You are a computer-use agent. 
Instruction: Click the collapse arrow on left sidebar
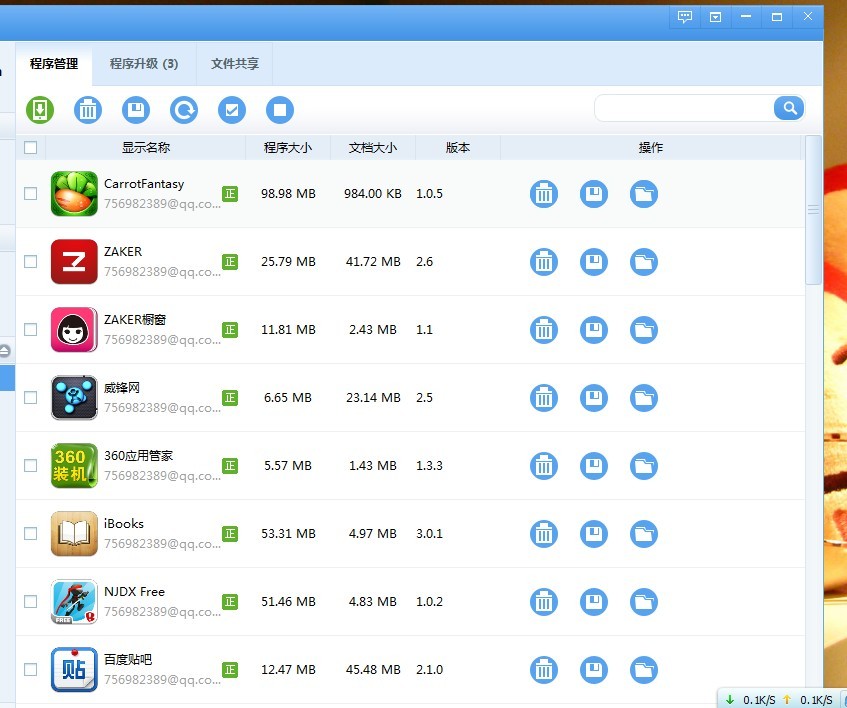(5, 352)
